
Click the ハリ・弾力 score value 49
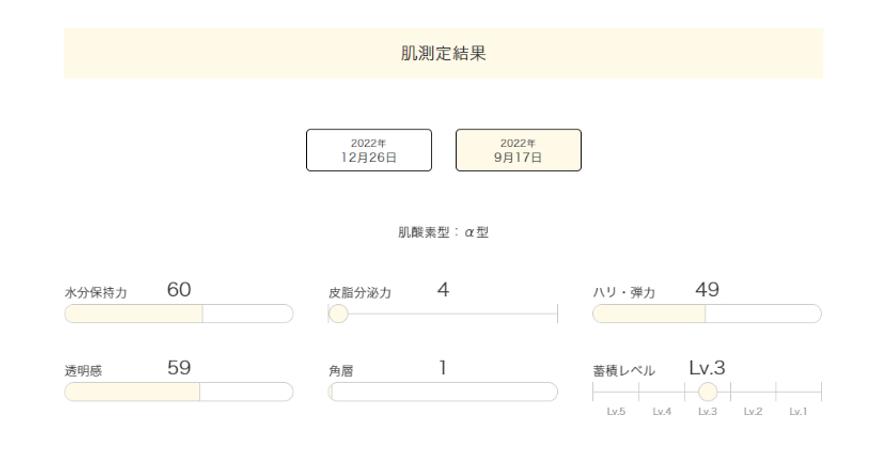(x=707, y=290)
